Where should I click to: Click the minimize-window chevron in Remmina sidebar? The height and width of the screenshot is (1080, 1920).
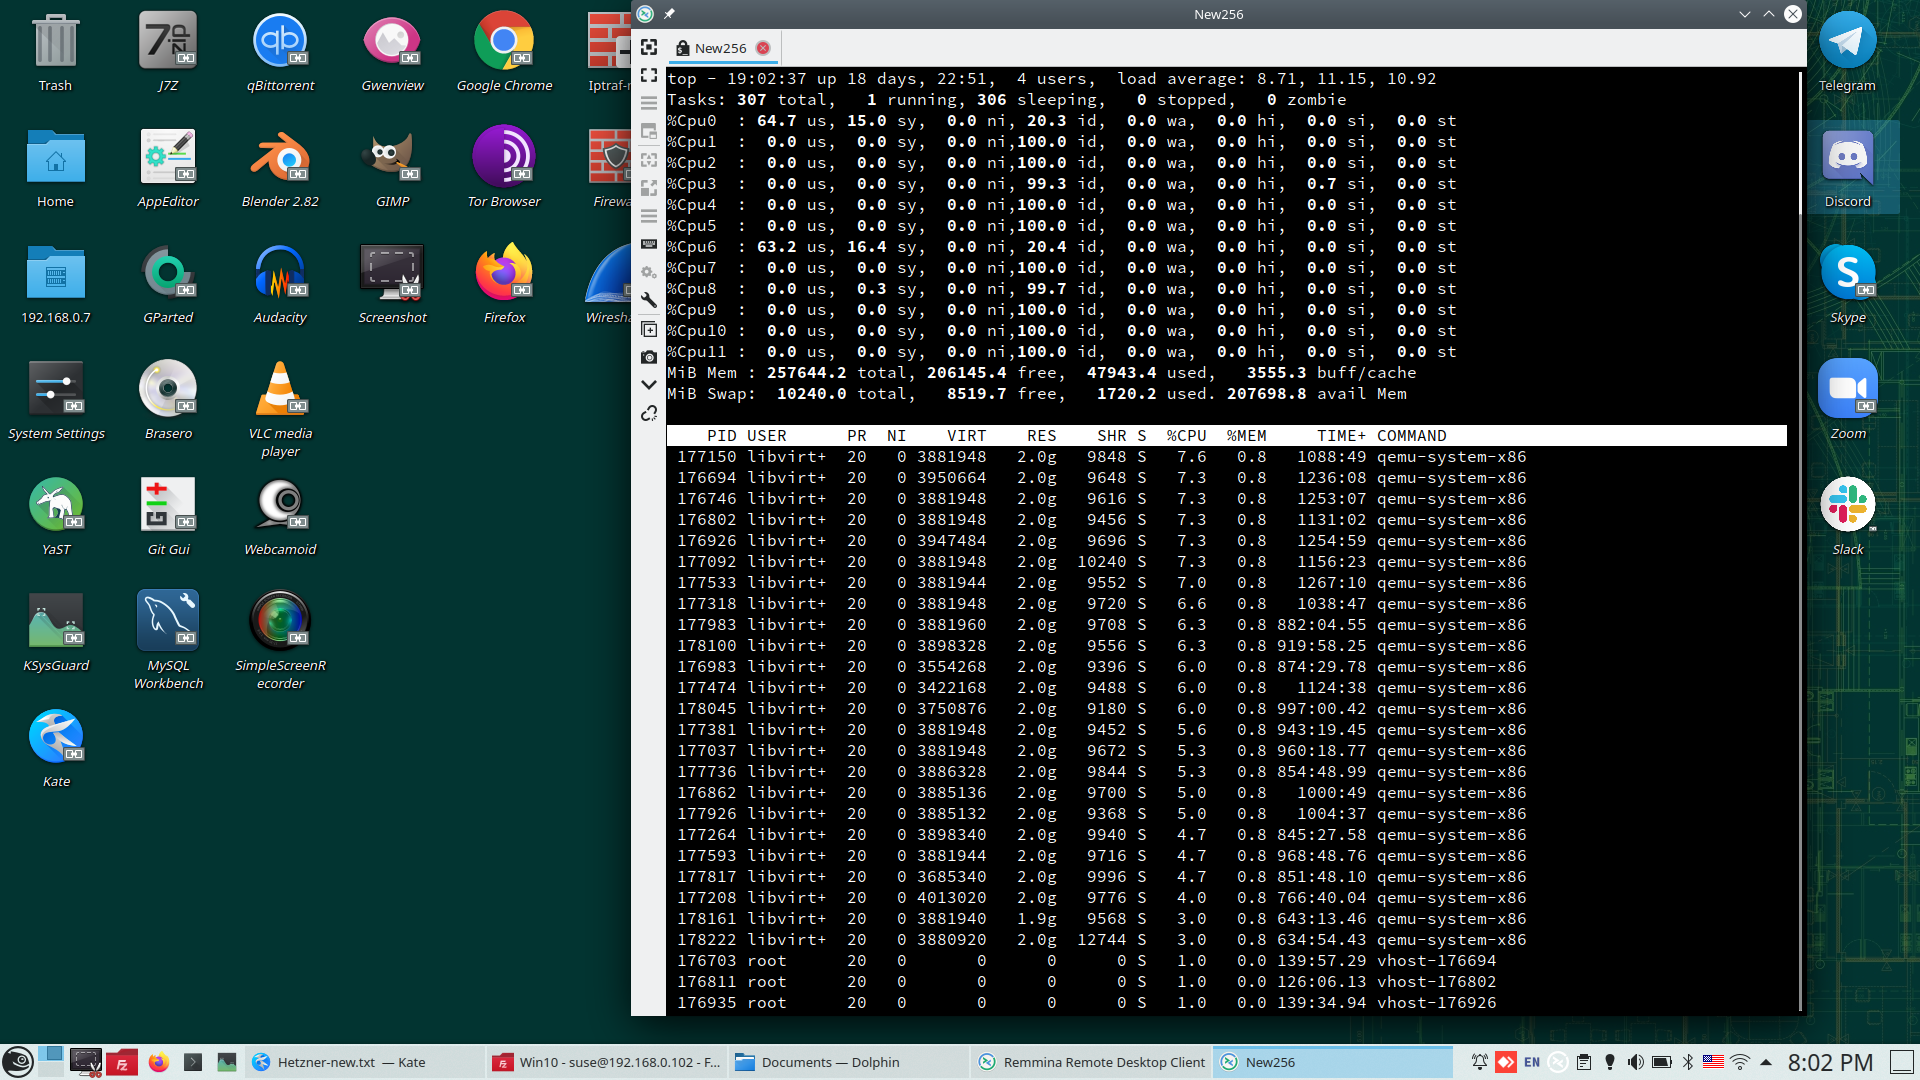point(649,385)
